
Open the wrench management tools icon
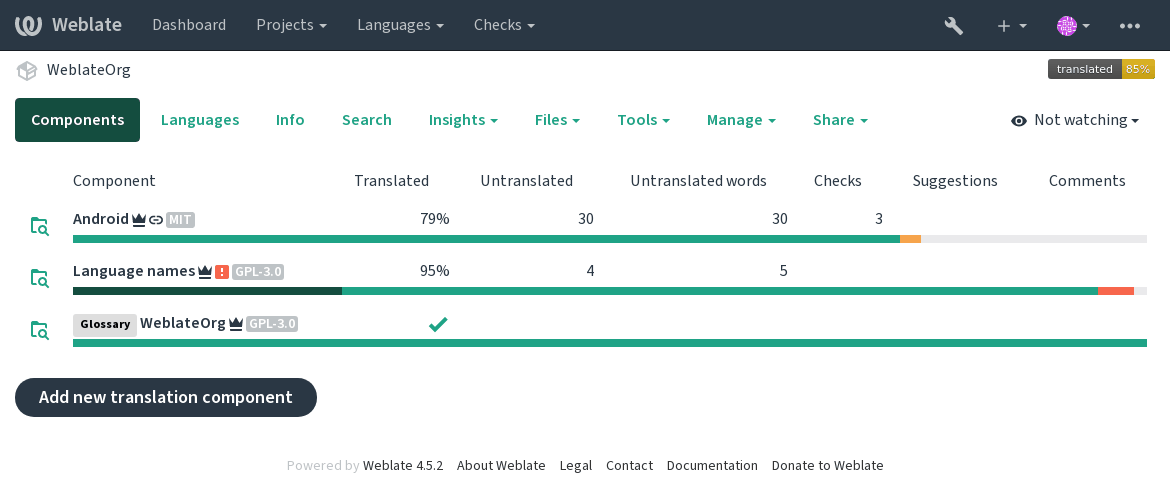954,25
